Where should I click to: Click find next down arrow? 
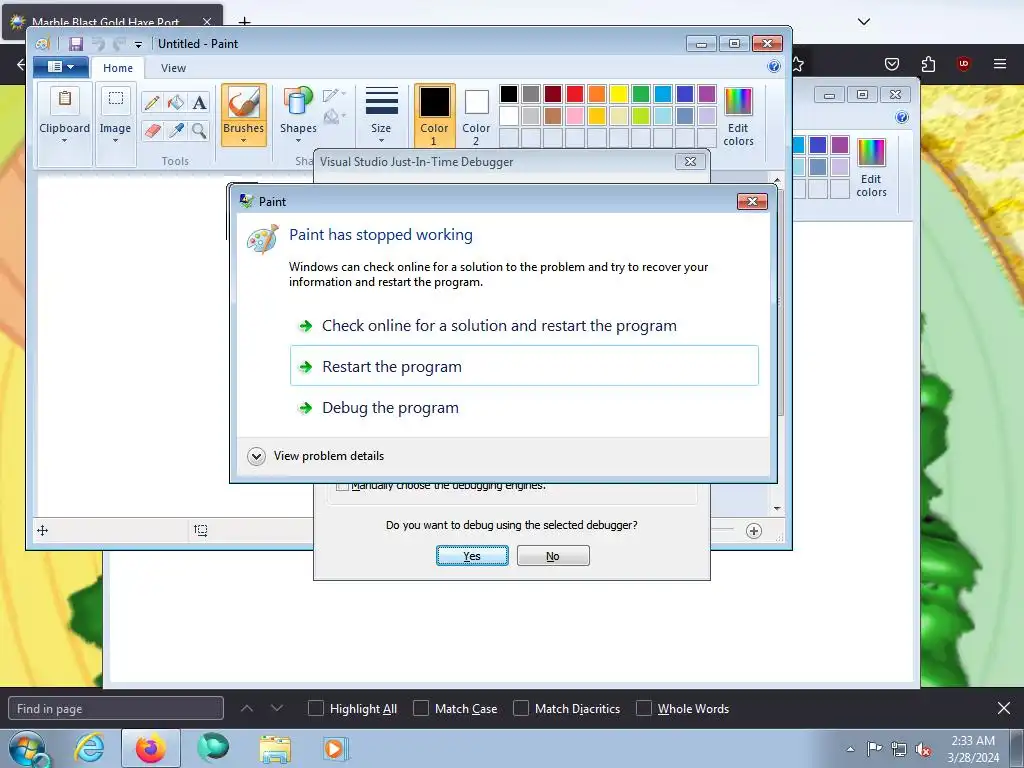click(277, 708)
